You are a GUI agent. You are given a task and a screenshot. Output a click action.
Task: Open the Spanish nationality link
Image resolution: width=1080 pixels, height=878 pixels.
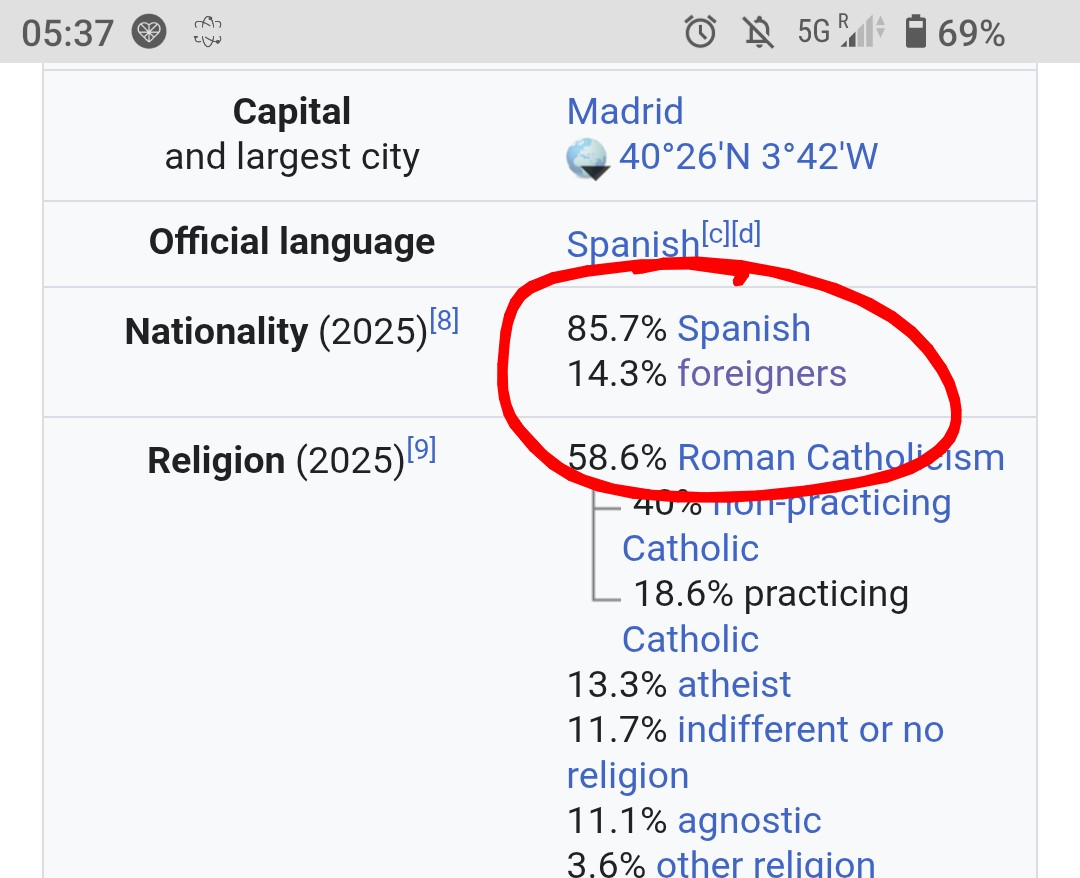pyautogui.click(x=744, y=328)
